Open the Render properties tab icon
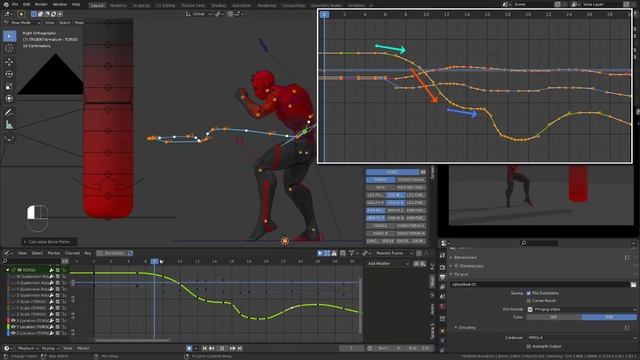This screenshot has width=640, height=360. (442, 268)
